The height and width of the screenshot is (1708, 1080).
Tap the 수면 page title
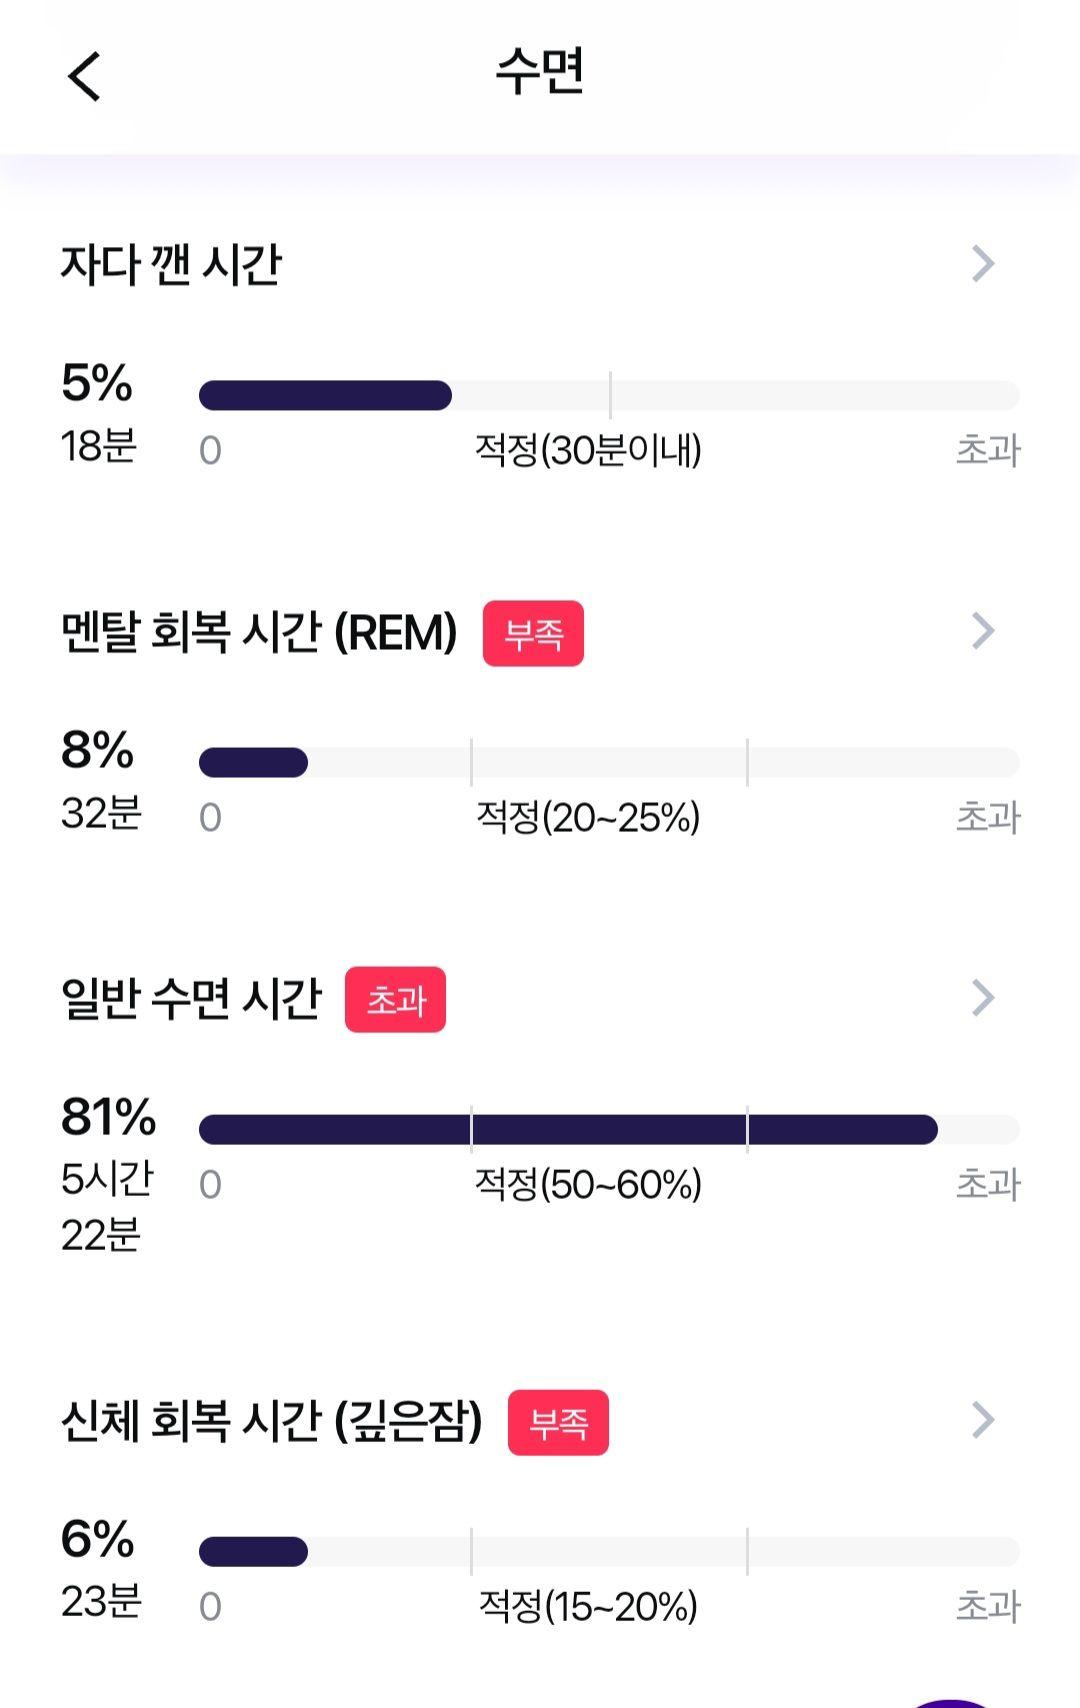click(x=540, y=72)
